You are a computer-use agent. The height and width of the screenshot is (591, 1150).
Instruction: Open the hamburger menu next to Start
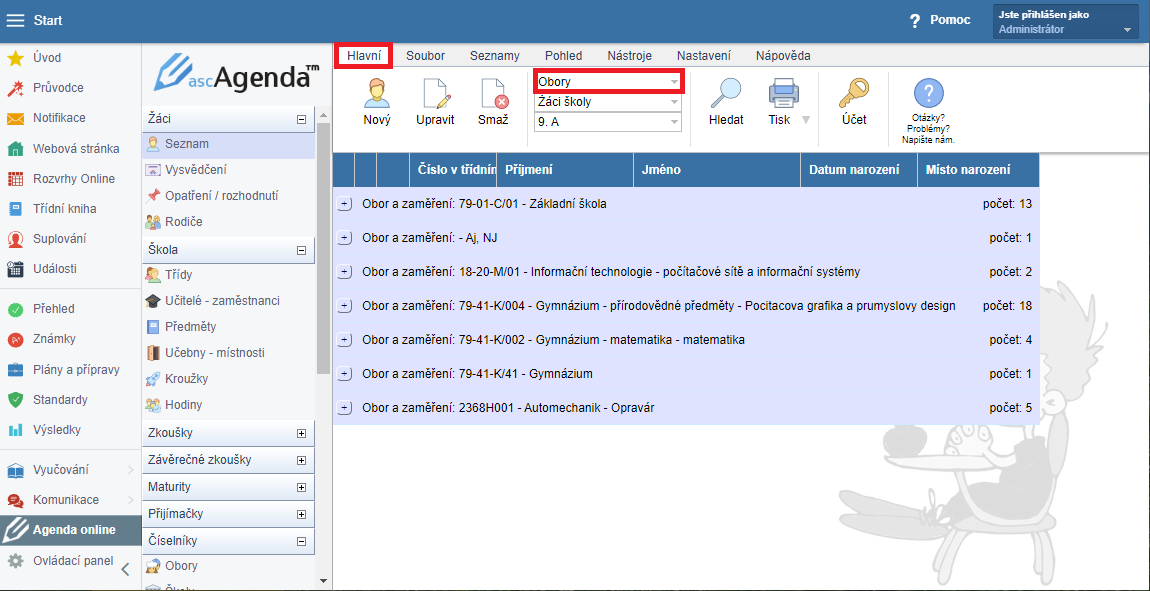point(16,20)
